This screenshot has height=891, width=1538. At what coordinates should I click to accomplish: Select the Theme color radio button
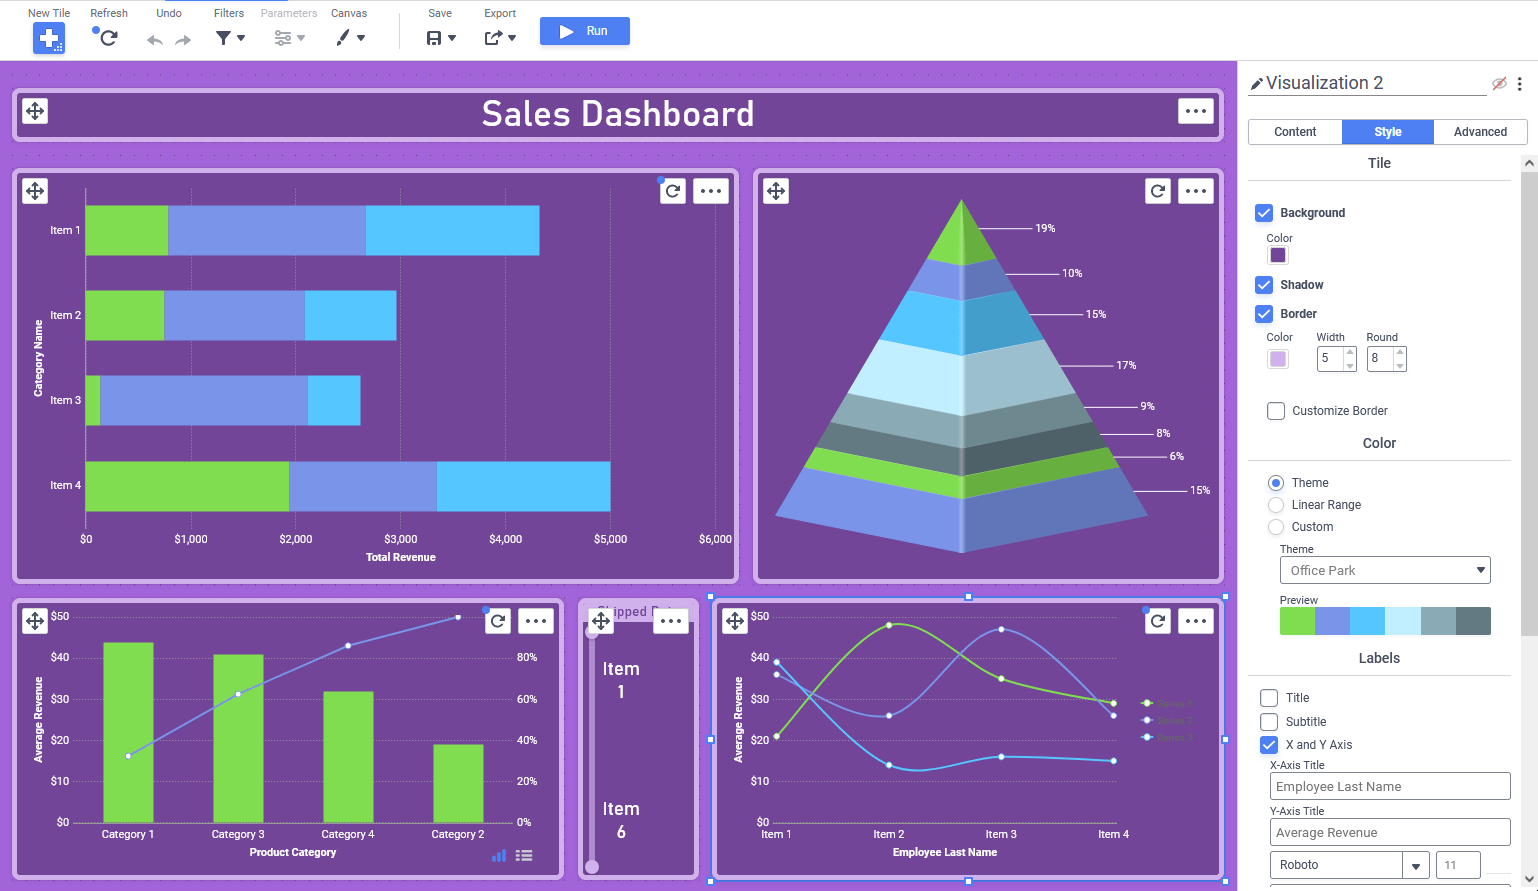point(1276,483)
